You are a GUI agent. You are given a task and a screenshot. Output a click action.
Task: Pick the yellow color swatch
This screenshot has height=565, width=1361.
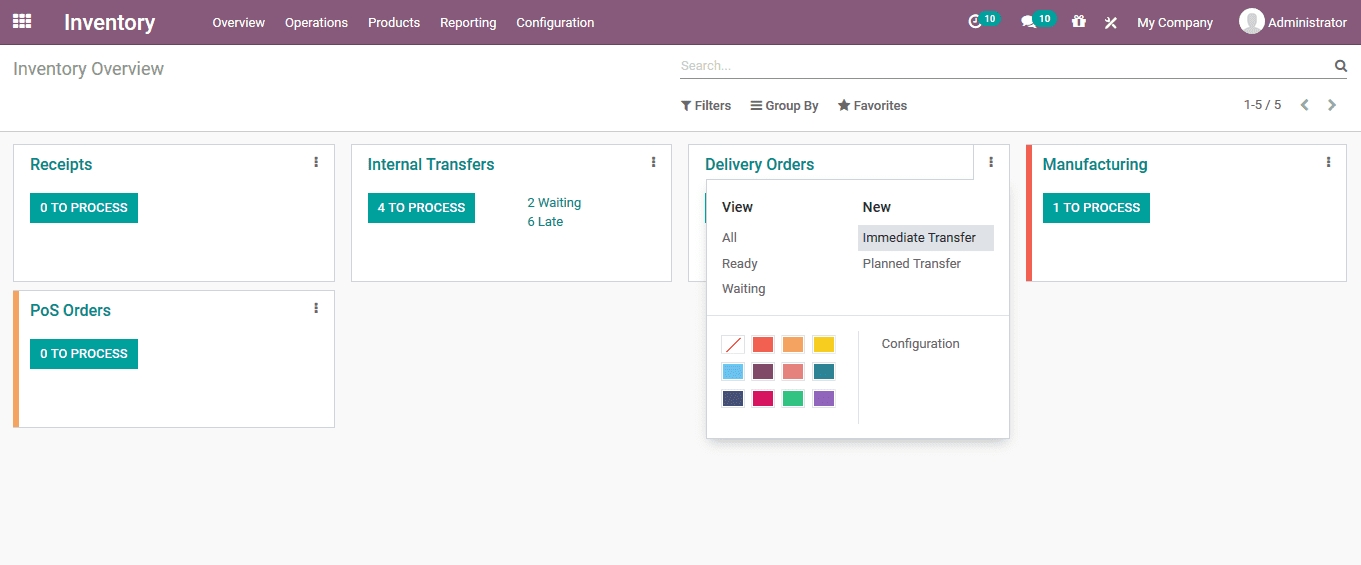point(823,345)
